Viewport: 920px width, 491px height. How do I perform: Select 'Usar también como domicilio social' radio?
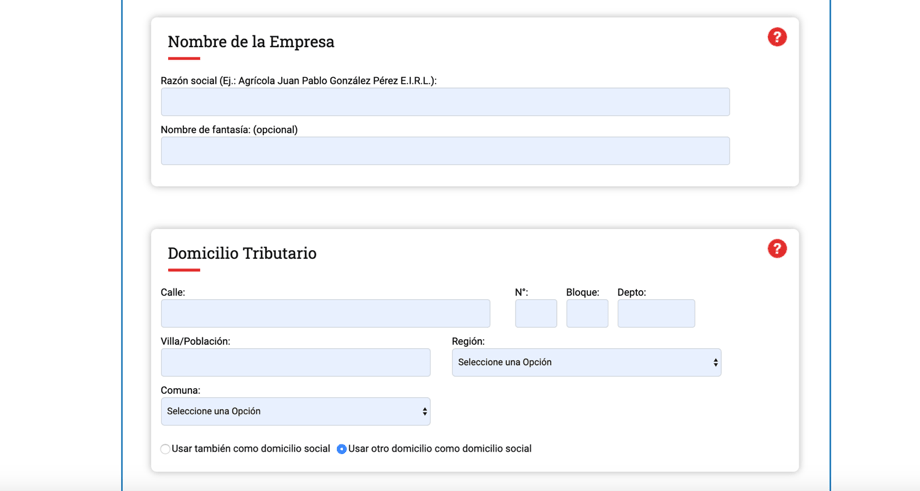[x=165, y=449]
